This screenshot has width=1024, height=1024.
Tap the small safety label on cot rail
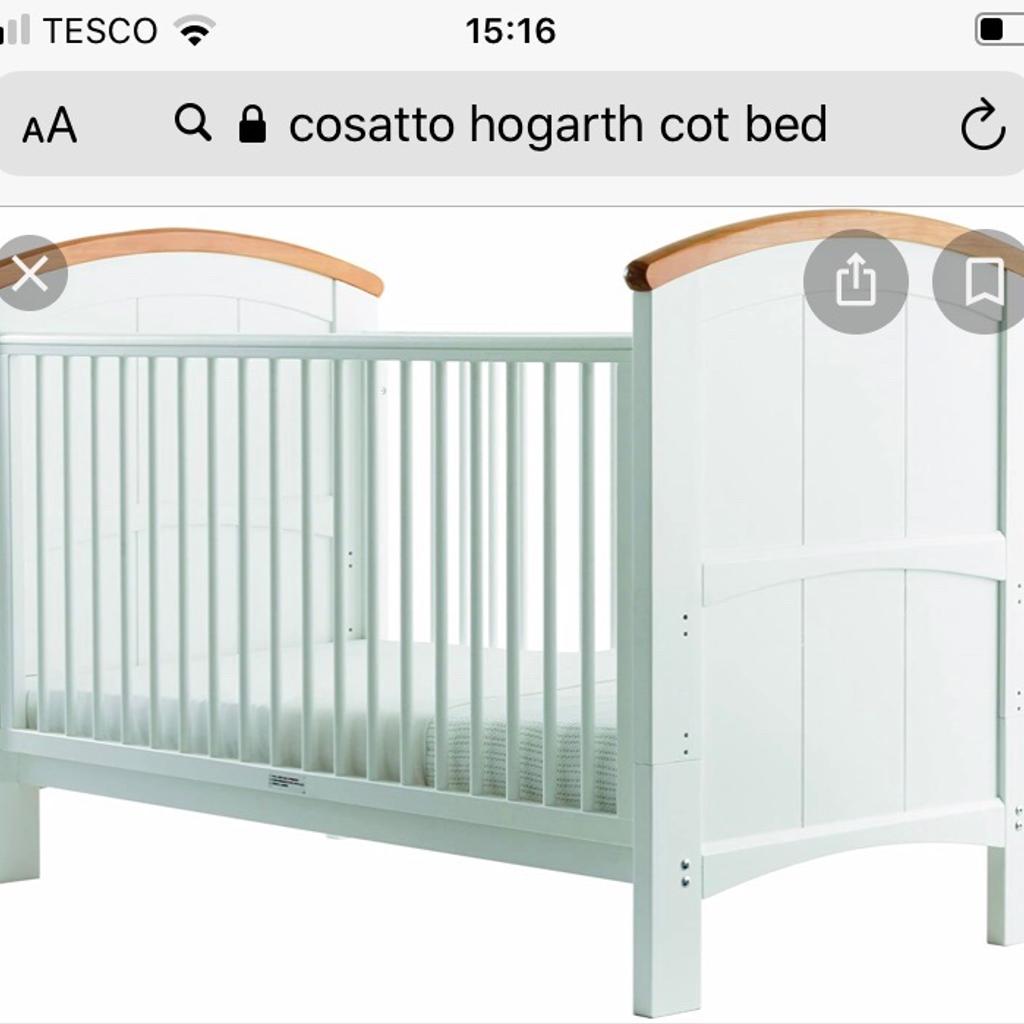(287, 783)
